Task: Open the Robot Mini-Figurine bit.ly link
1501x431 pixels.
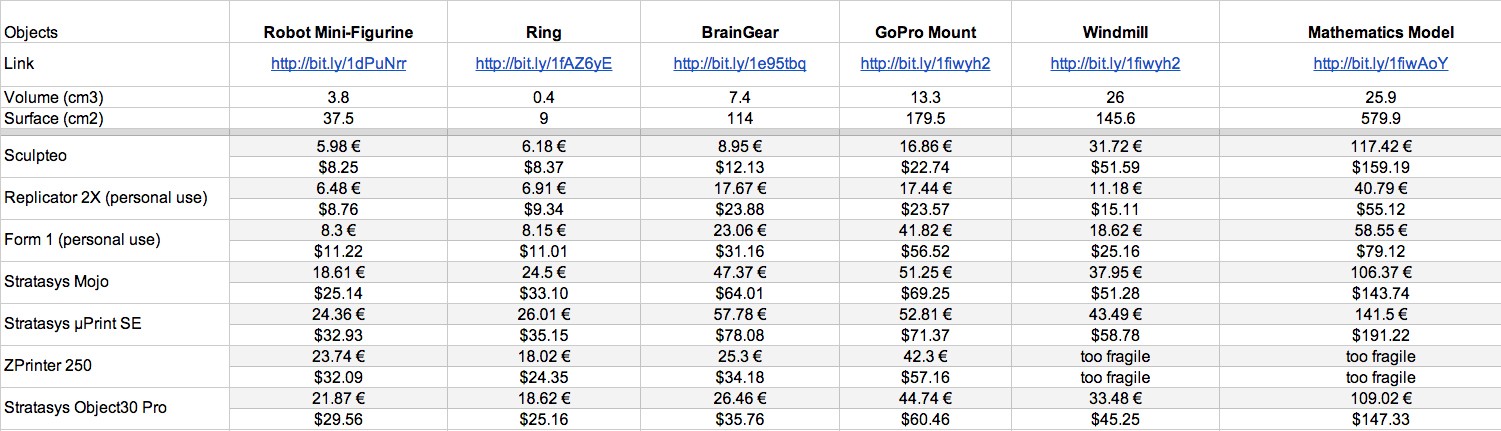Action: tap(338, 64)
